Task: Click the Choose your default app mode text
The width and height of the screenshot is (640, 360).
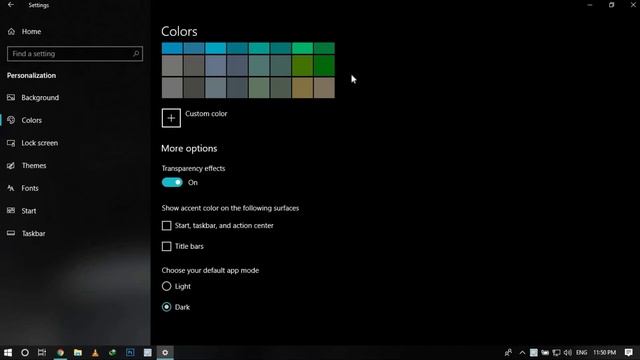Action: pyautogui.click(x=210, y=270)
